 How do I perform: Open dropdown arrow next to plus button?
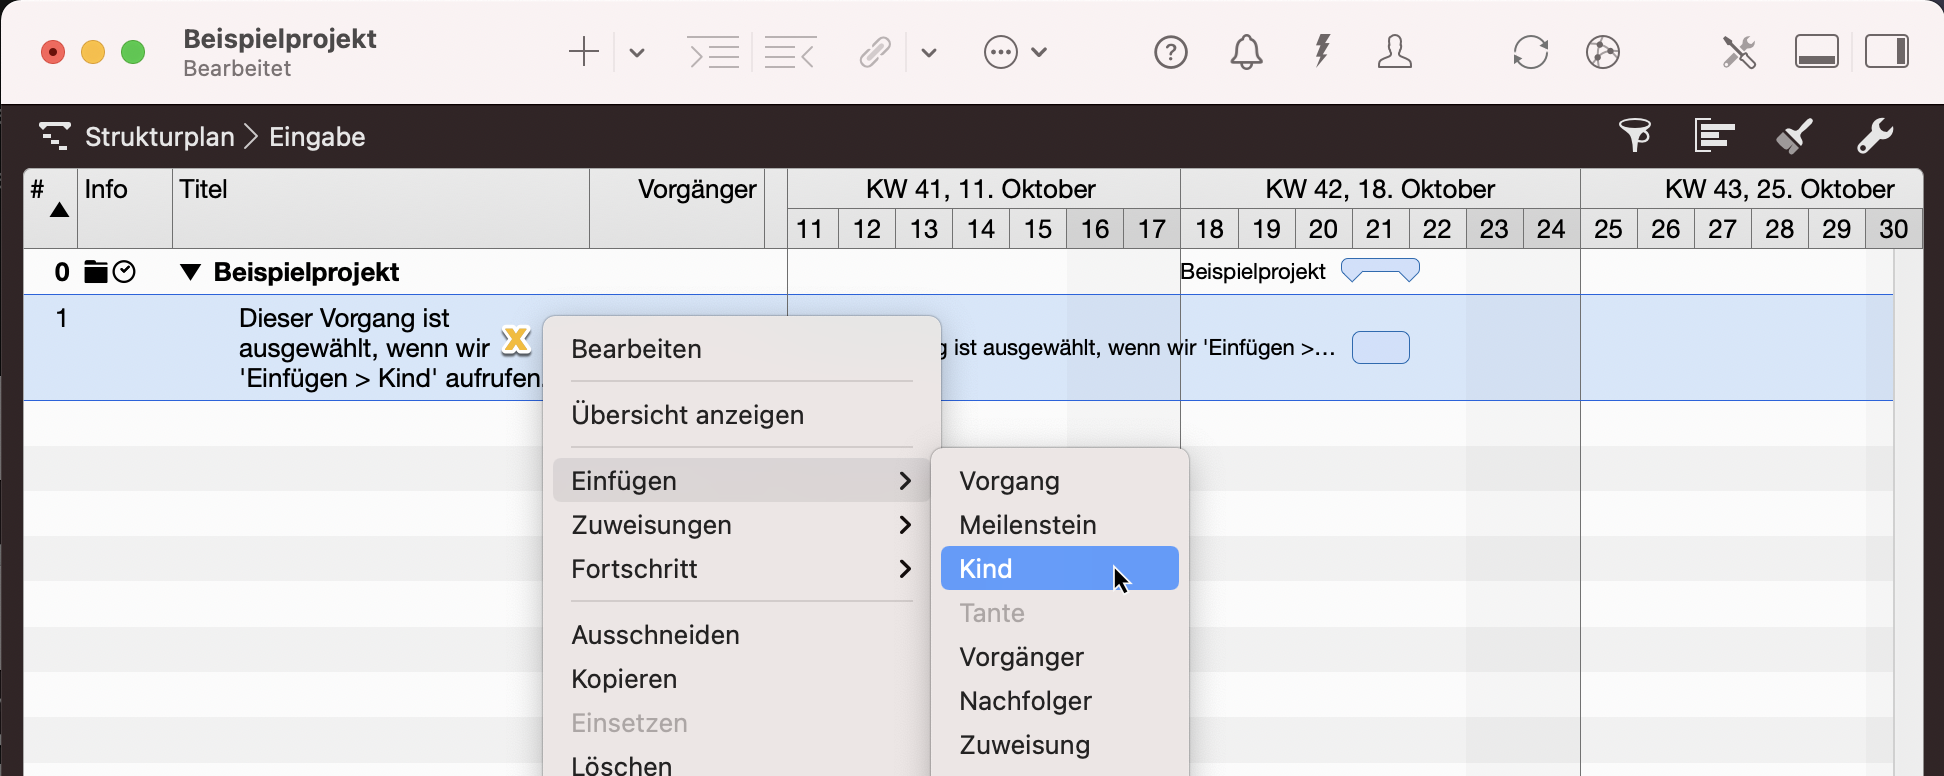click(x=637, y=53)
